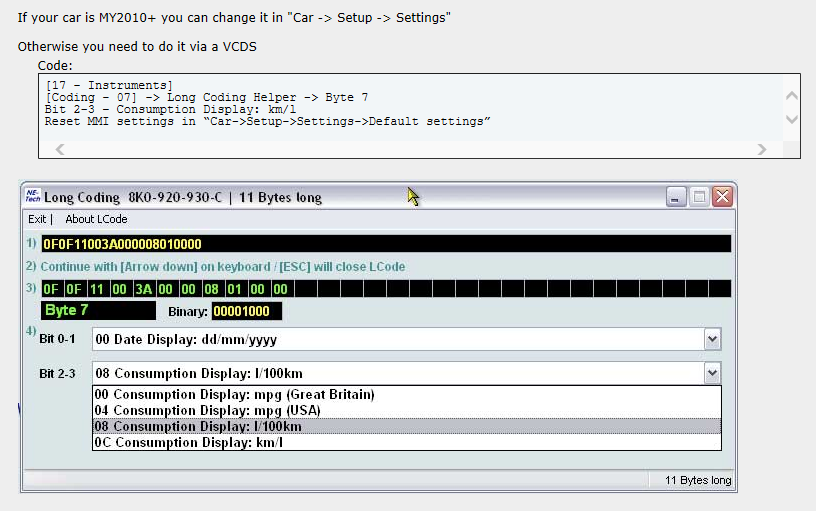Minimize the Long Coding window
The image size is (816, 511).
pyautogui.click(x=677, y=197)
